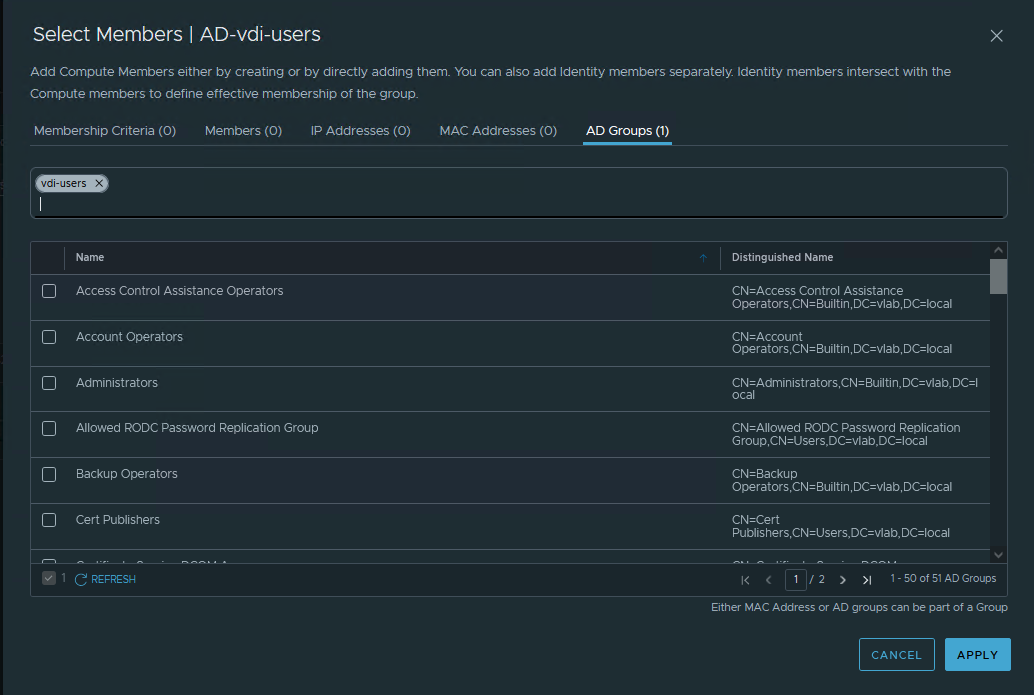The height and width of the screenshot is (695, 1034).
Task: Select the Account Operators checkbox
Action: click(49, 337)
